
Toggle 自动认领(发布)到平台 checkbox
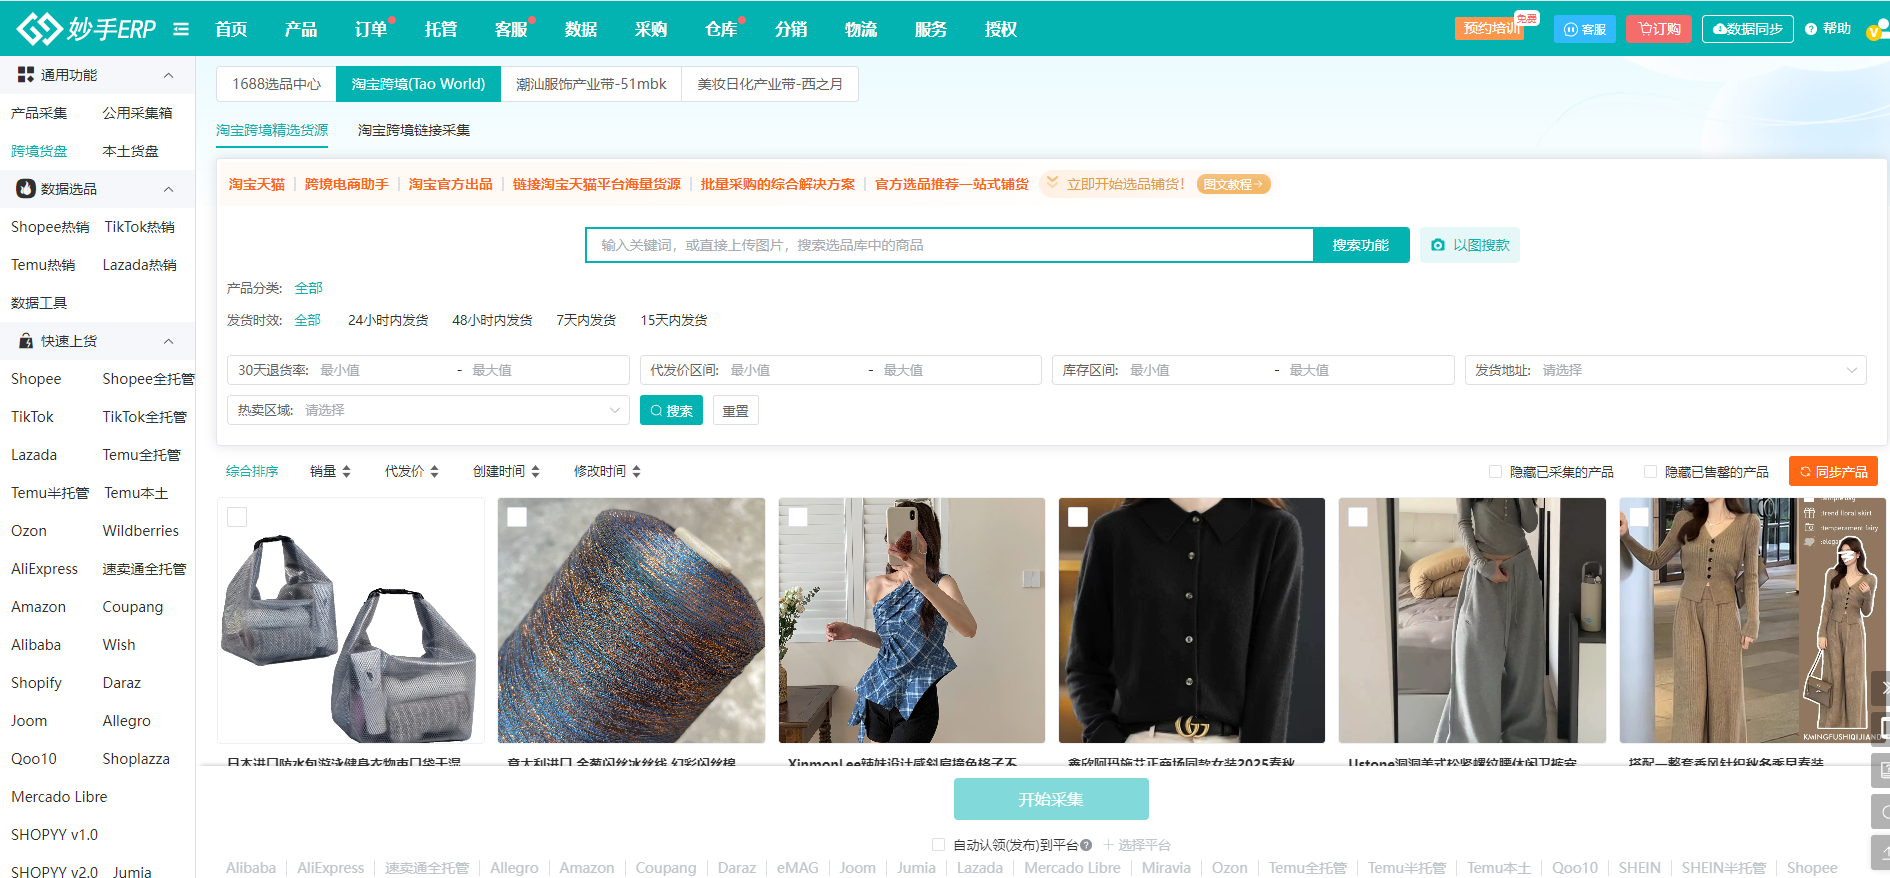[938, 845]
